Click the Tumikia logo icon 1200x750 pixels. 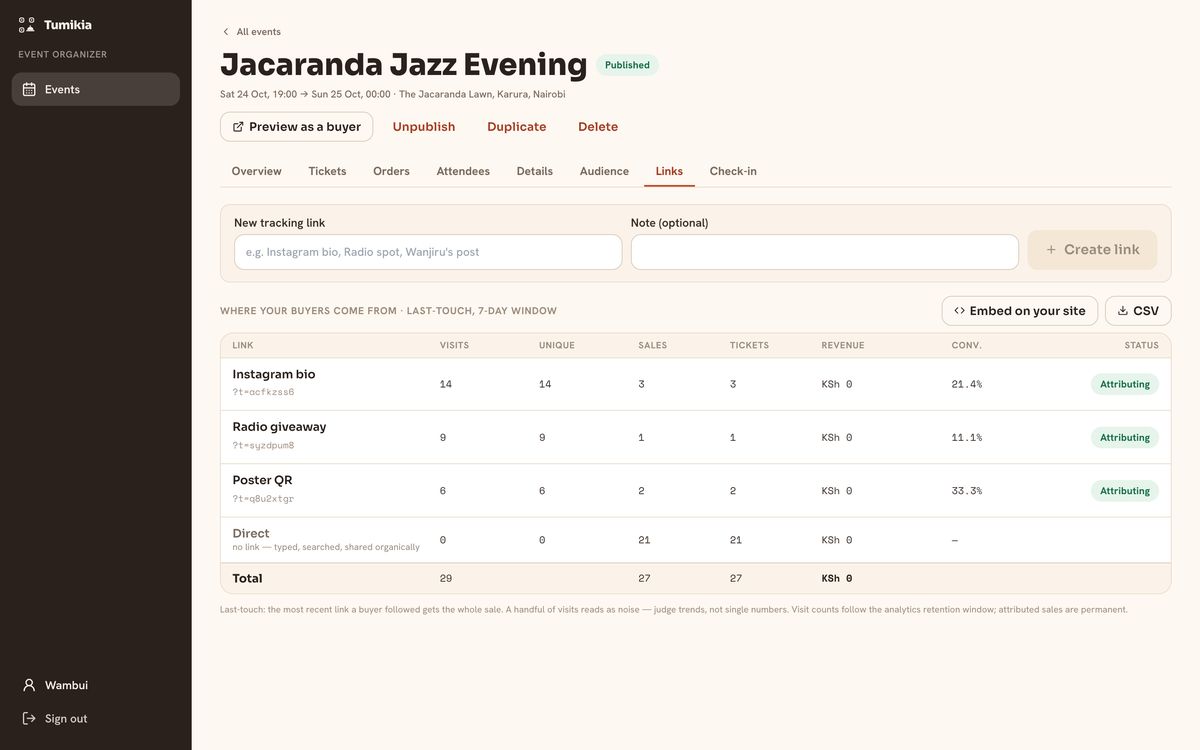tap(27, 24)
